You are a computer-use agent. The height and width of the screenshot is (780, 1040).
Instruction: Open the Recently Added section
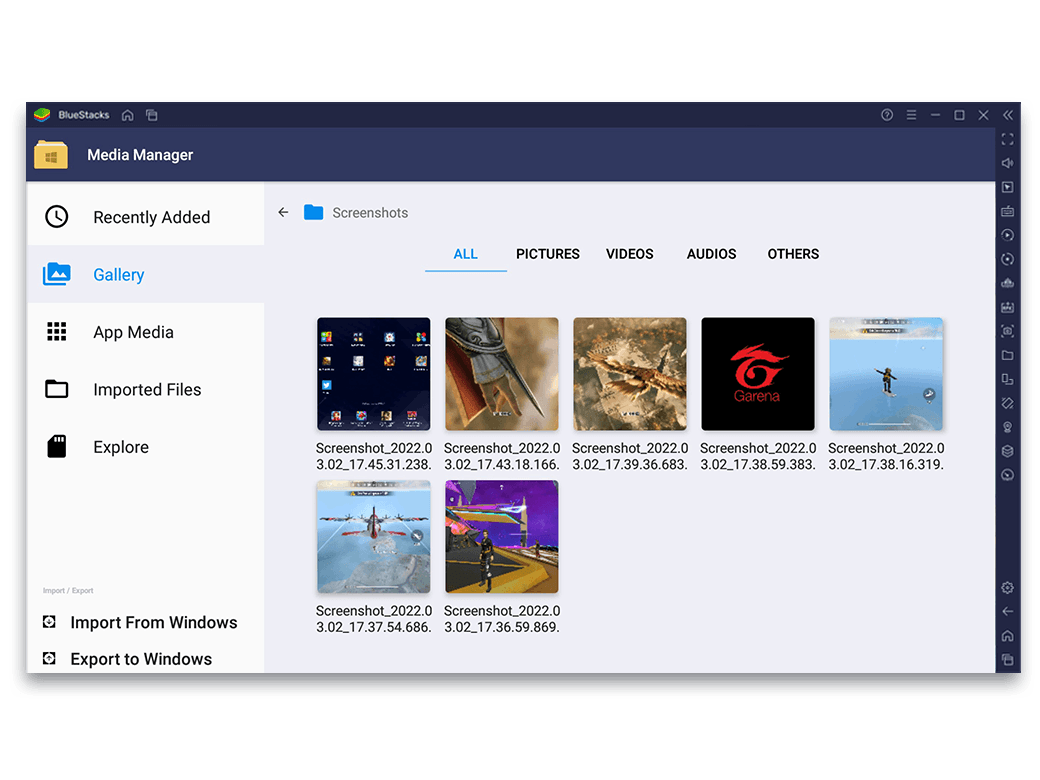click(x=151, y=217)
